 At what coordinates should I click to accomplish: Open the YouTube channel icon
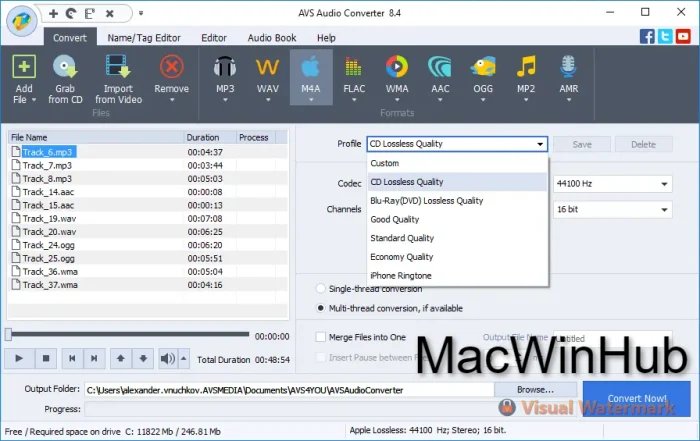683,37
